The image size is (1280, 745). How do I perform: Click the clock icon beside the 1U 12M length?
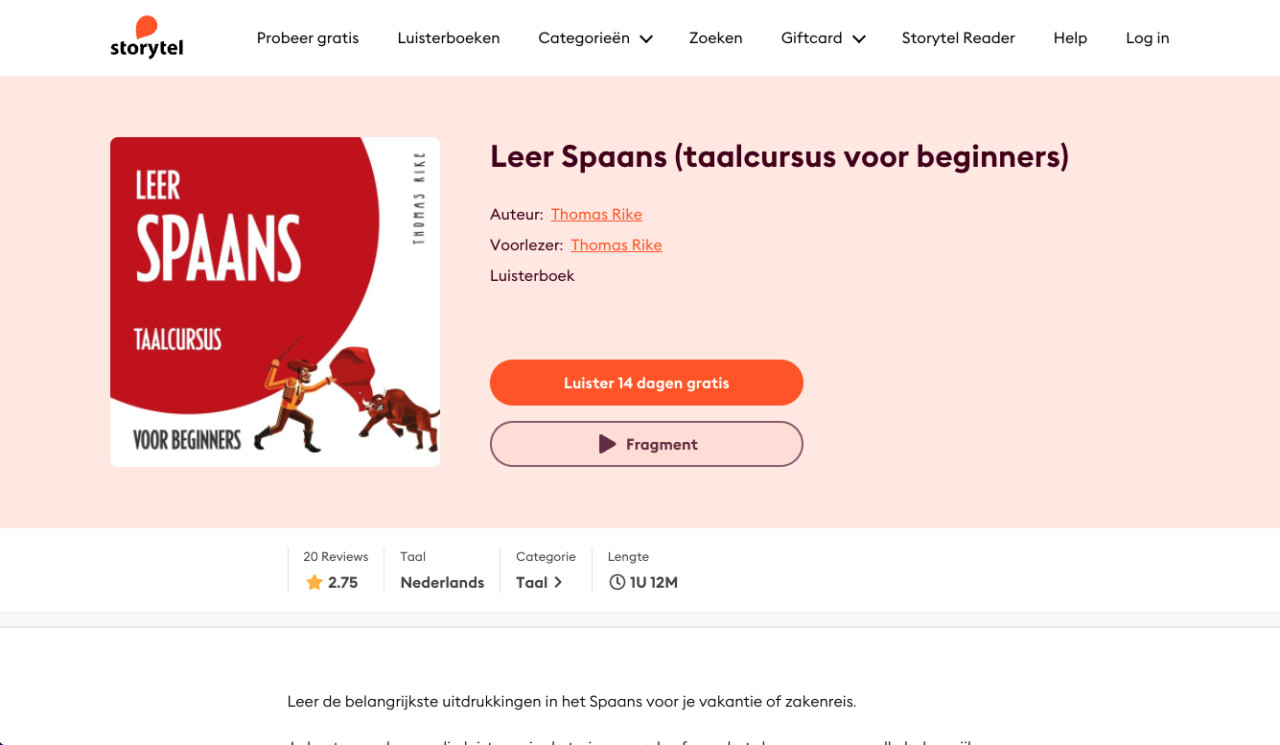pyautogui.click(x=617, y=582)
